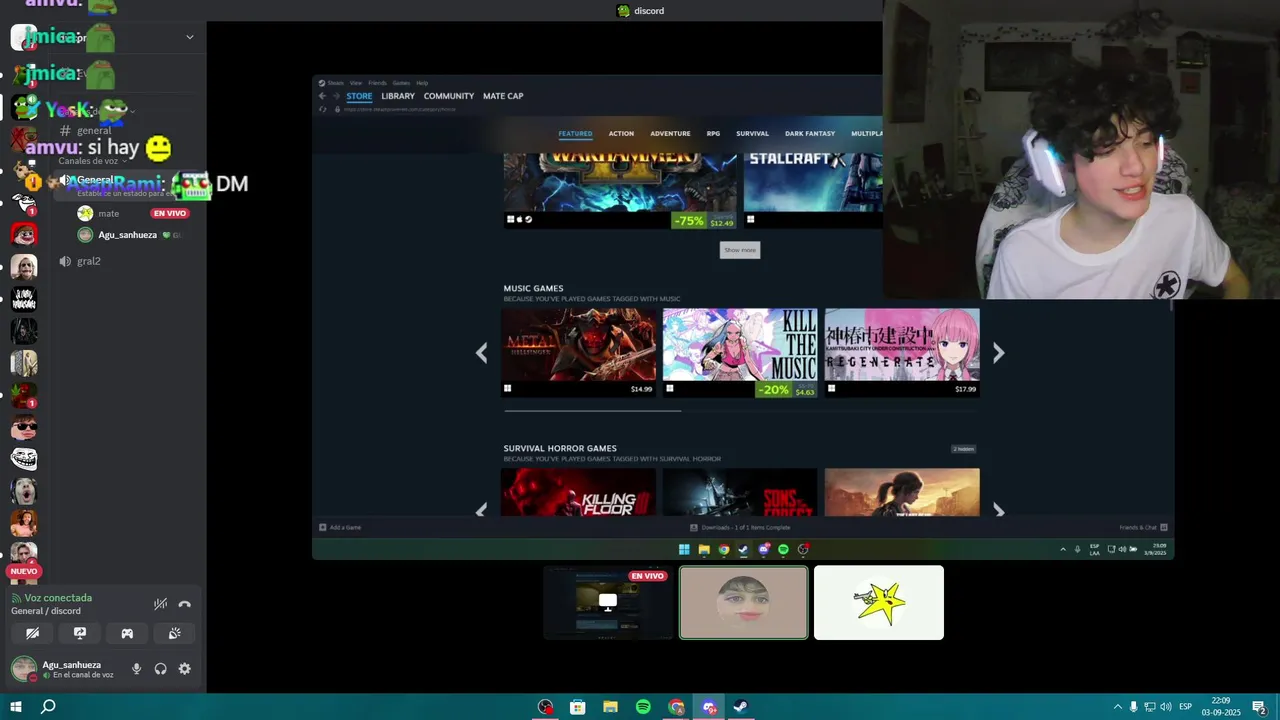Mute microphone next to Agu_sanhueza
The image size is (1280, 720).
pos(136,669)
